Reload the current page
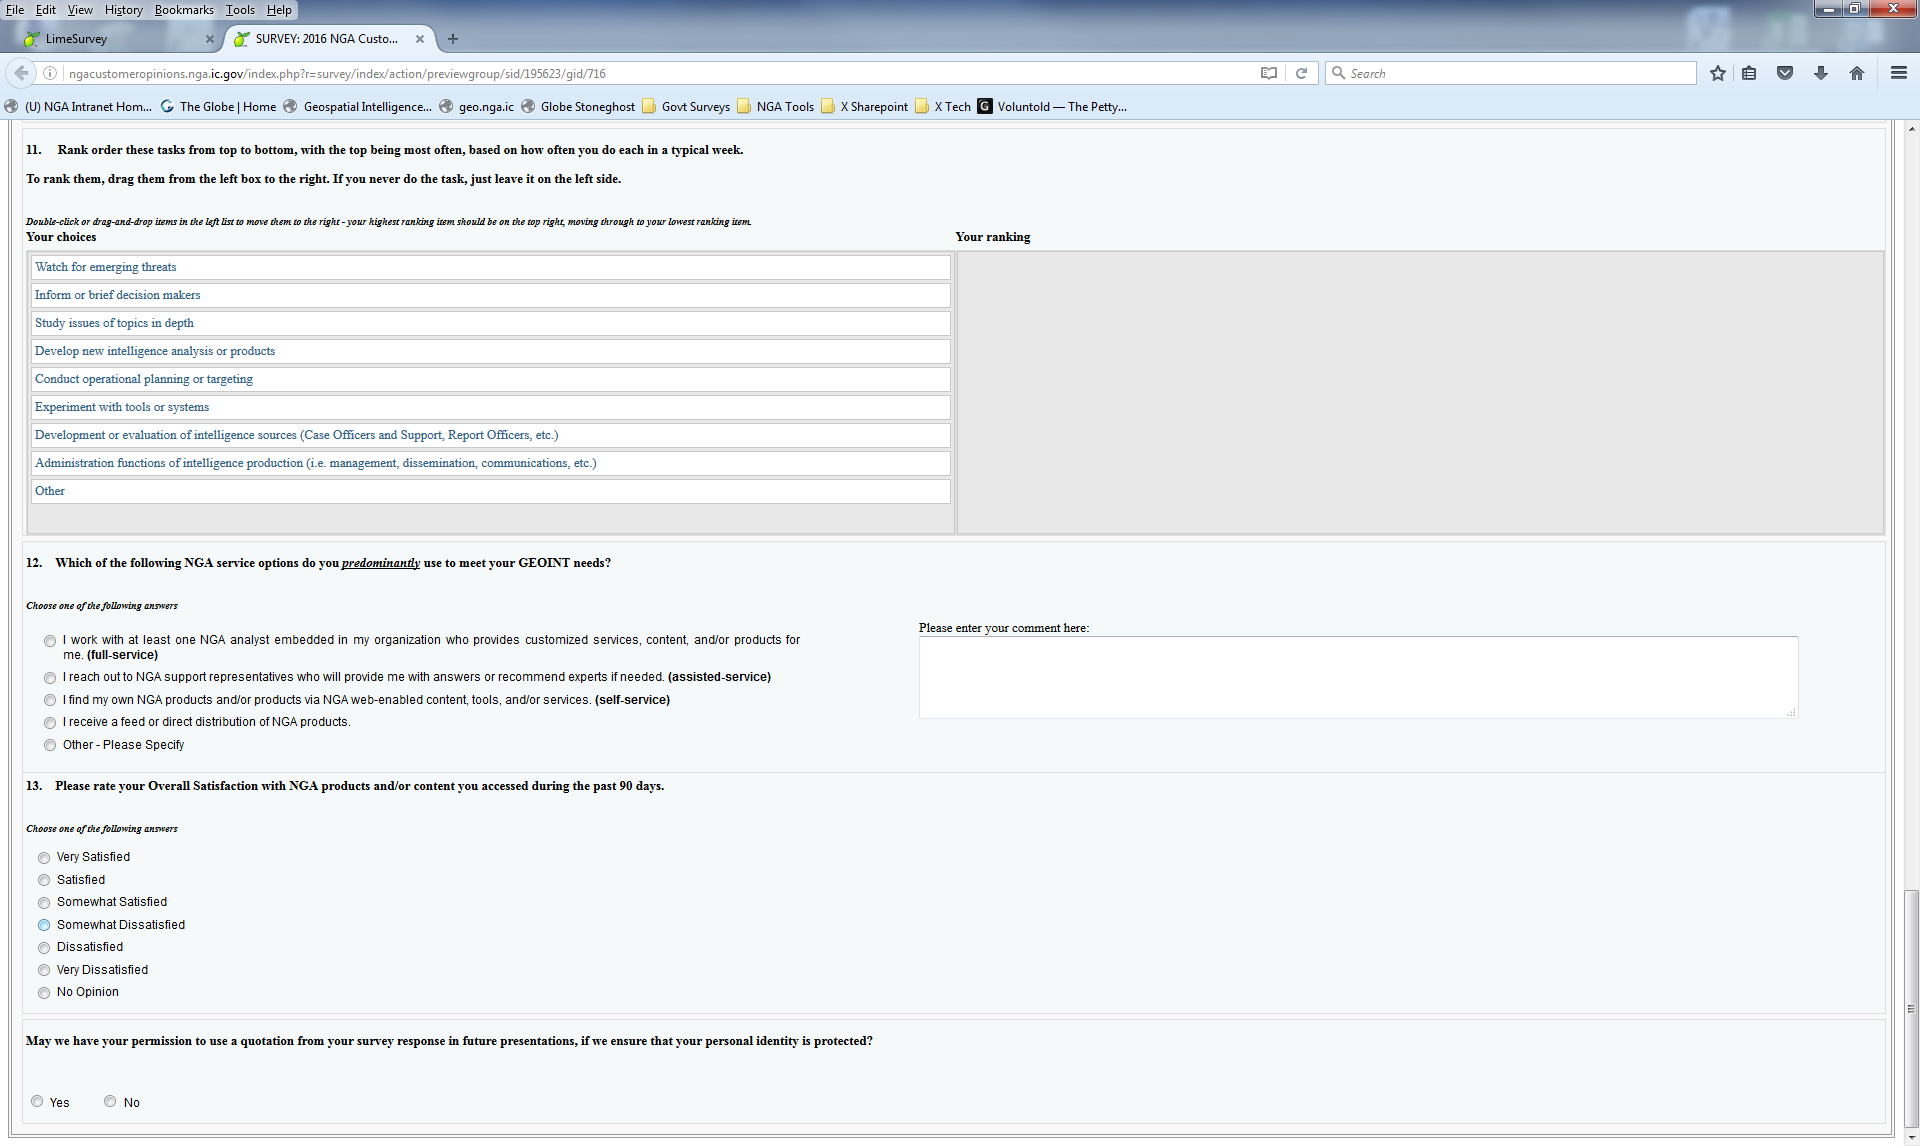 1301,73
